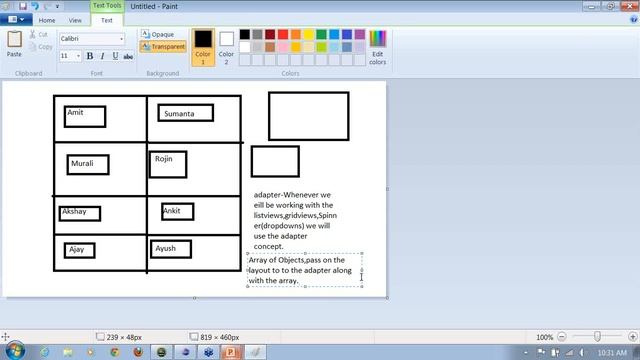Click the Text Tools contextual tab header
Viewport: 640px width, 360px height.
(107, 6)
